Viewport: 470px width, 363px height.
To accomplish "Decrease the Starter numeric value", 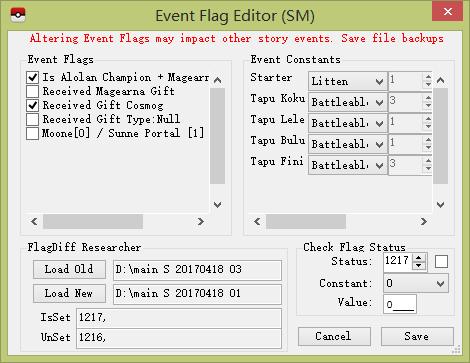I will (x=428, y=85).
